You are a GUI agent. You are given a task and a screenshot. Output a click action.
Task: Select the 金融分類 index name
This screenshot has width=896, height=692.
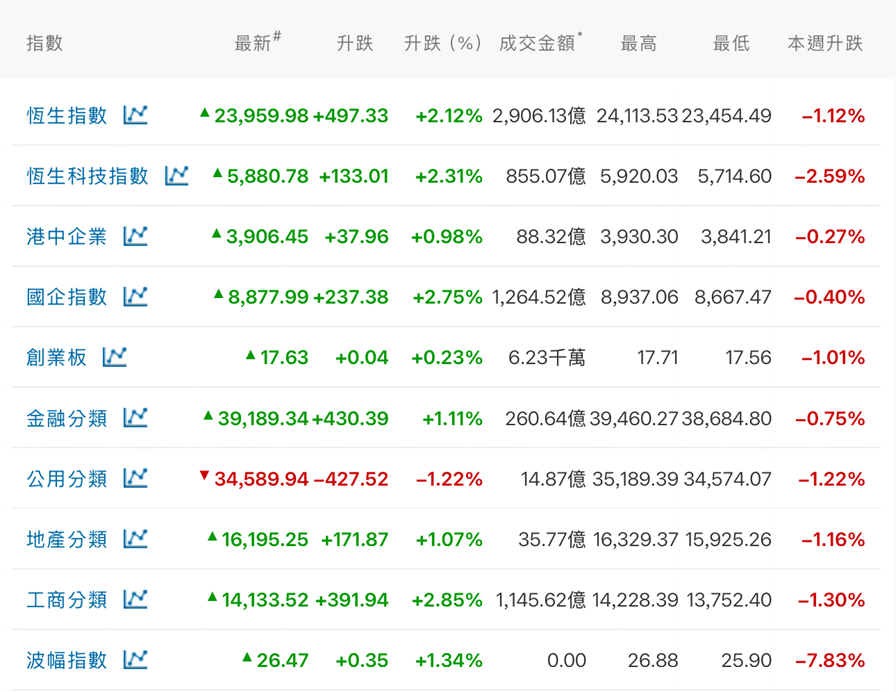(x=67, y=418)
